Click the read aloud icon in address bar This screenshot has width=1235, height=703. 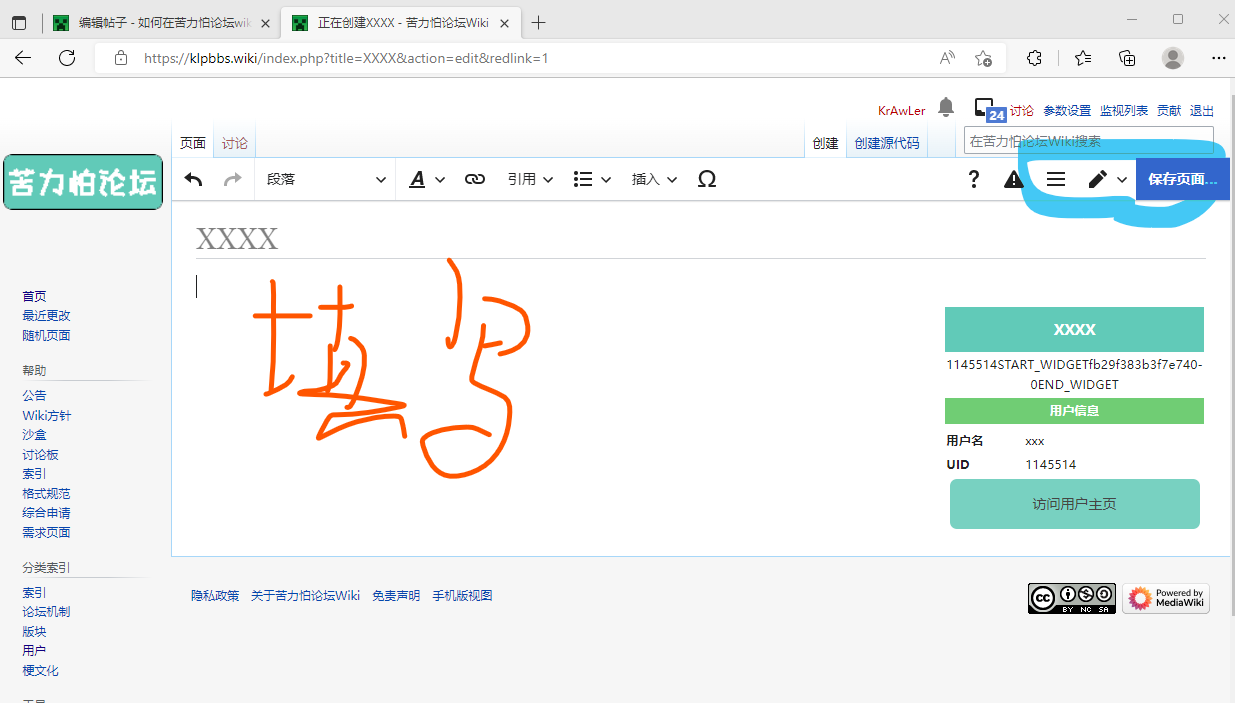pos(947,58)
